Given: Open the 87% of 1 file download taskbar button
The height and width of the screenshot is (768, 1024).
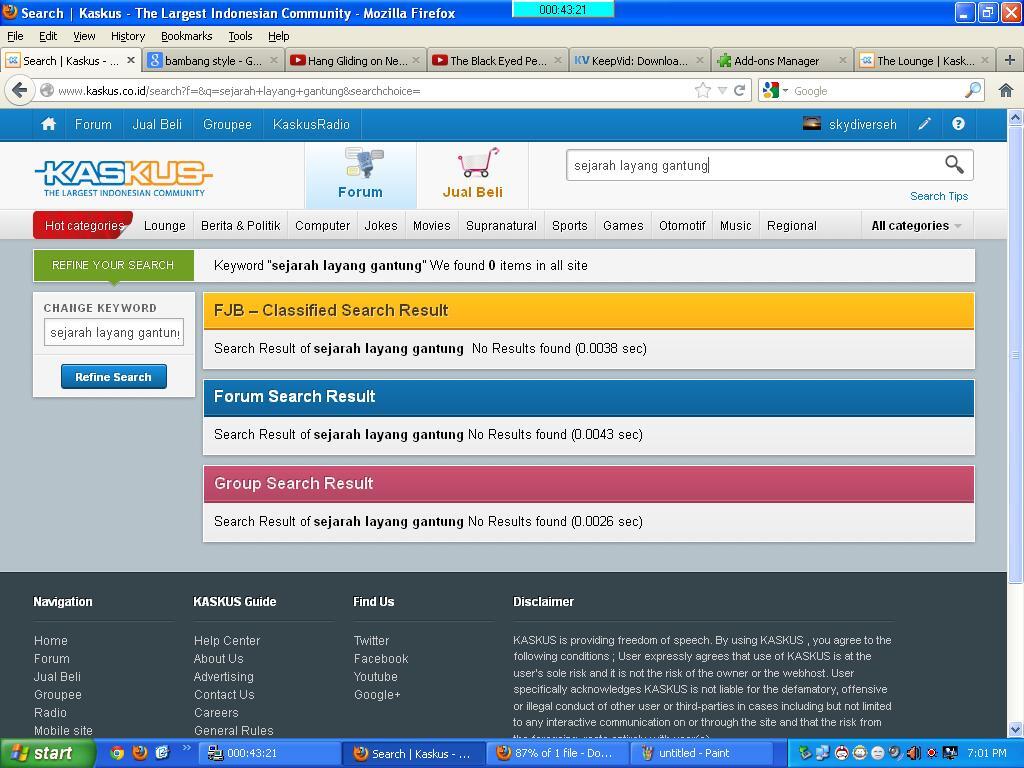Looking at the screenshot, I should [558, 753].
